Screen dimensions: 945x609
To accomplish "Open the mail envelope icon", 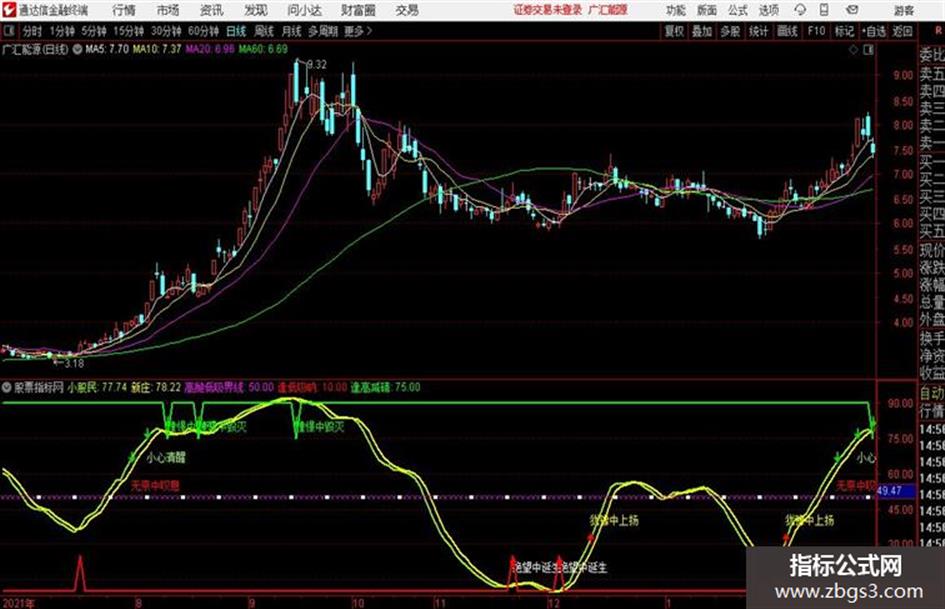I will pos(852,10).
